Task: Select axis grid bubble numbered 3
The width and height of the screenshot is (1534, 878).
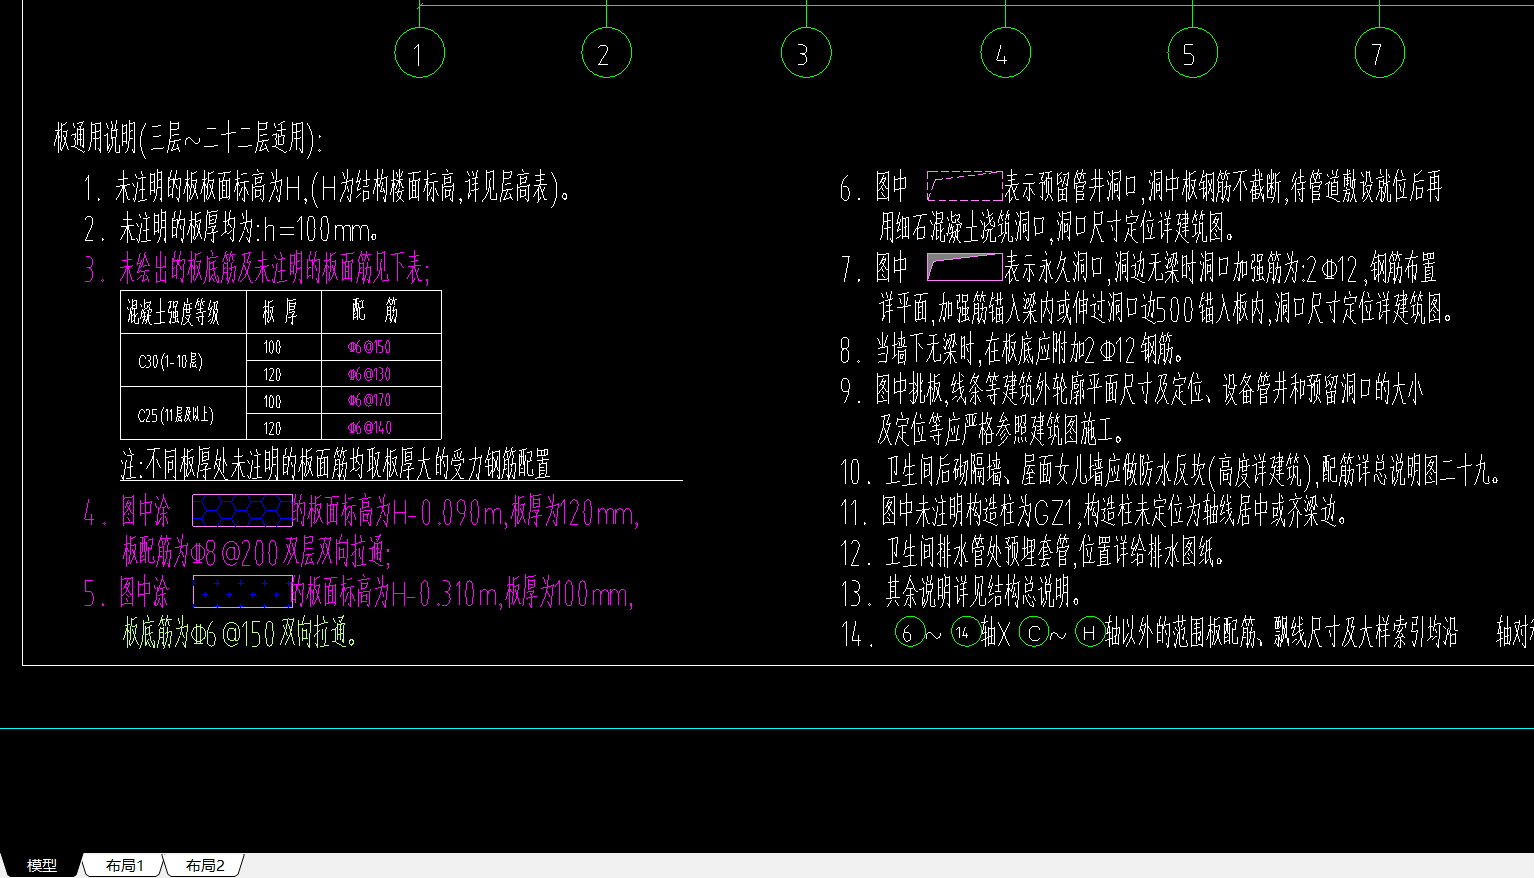Action: (806, 52)
